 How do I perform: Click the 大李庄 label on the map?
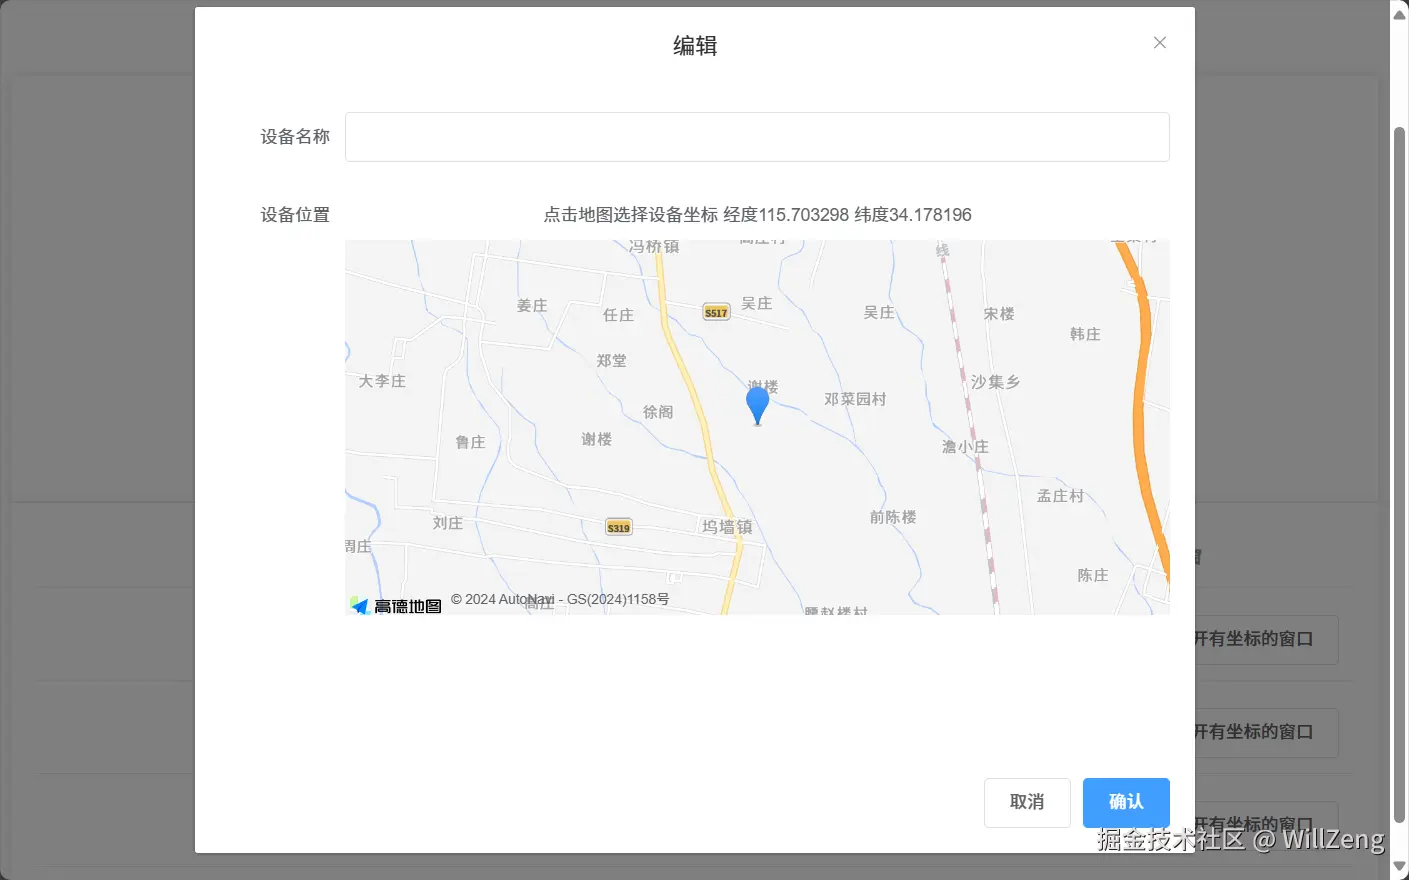click(x=382, y=381)
